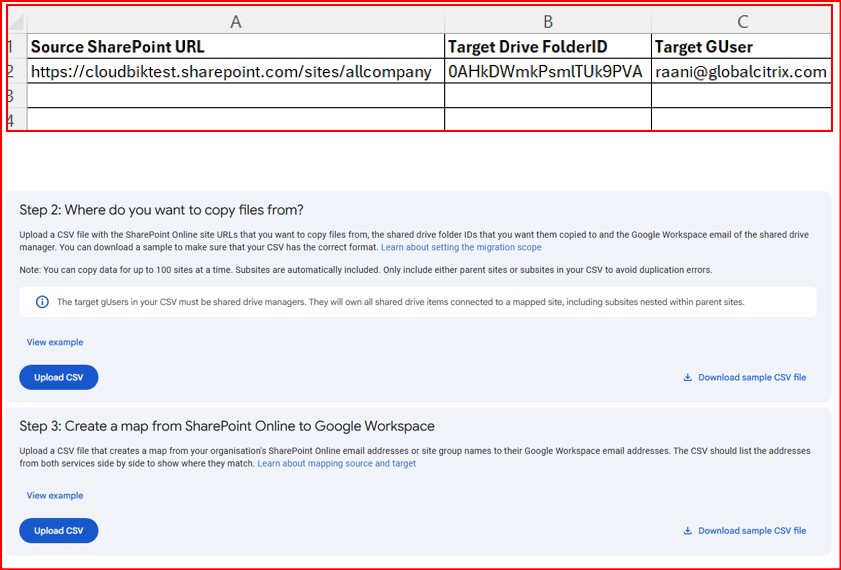Screen dimensions: 841x570
Task: Click the Target GUser header cell
Action: click(x=741, y=46)
